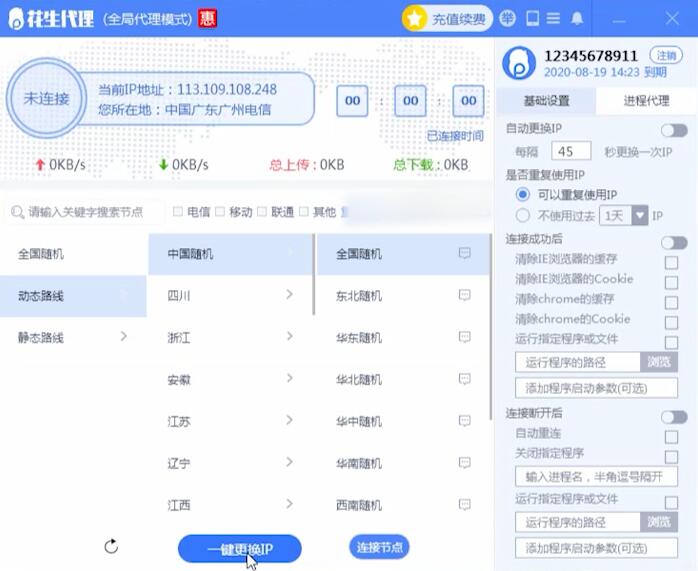Expand the 安徽 province row
The height and width of the screenshot is (571, 698).
tap(231, 380)
